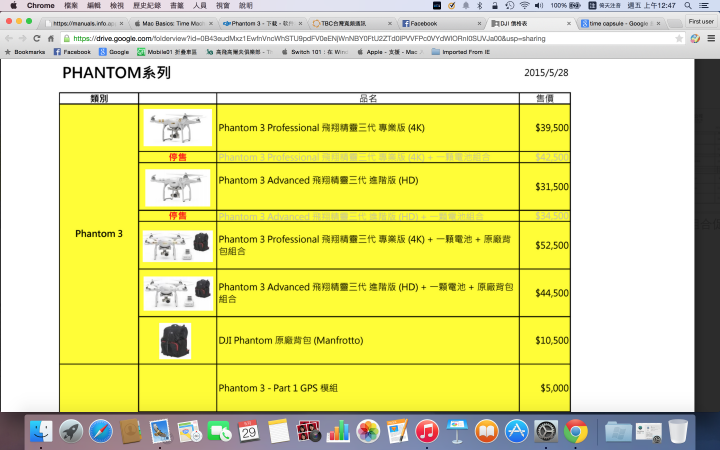
Task: Open the Mobile01 bookmark
Action: click(x=167, y=52)
